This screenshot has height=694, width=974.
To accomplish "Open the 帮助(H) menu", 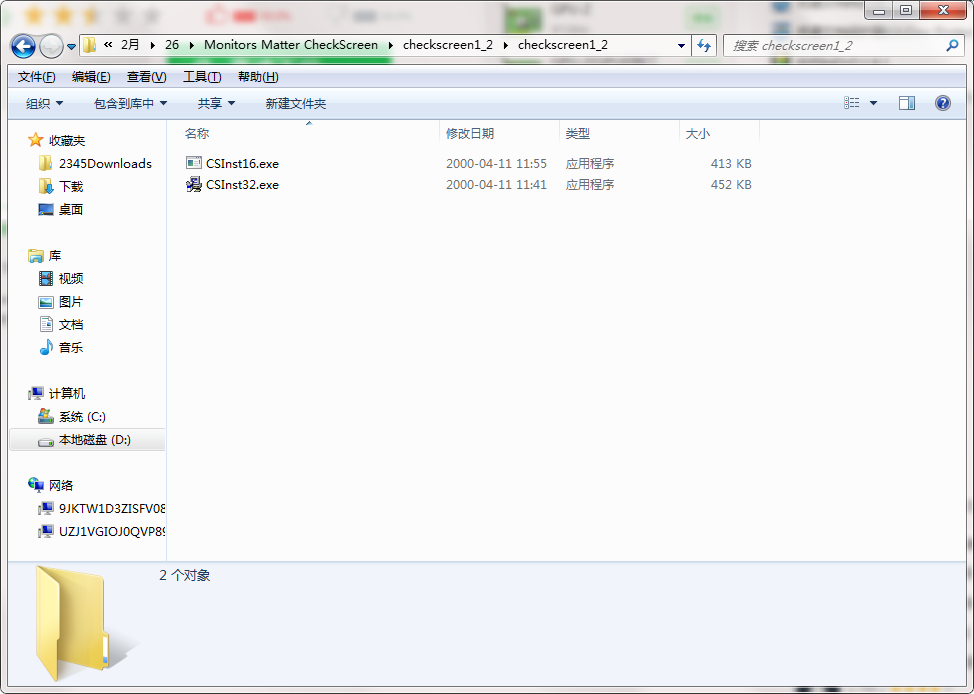I will (258, 76).
